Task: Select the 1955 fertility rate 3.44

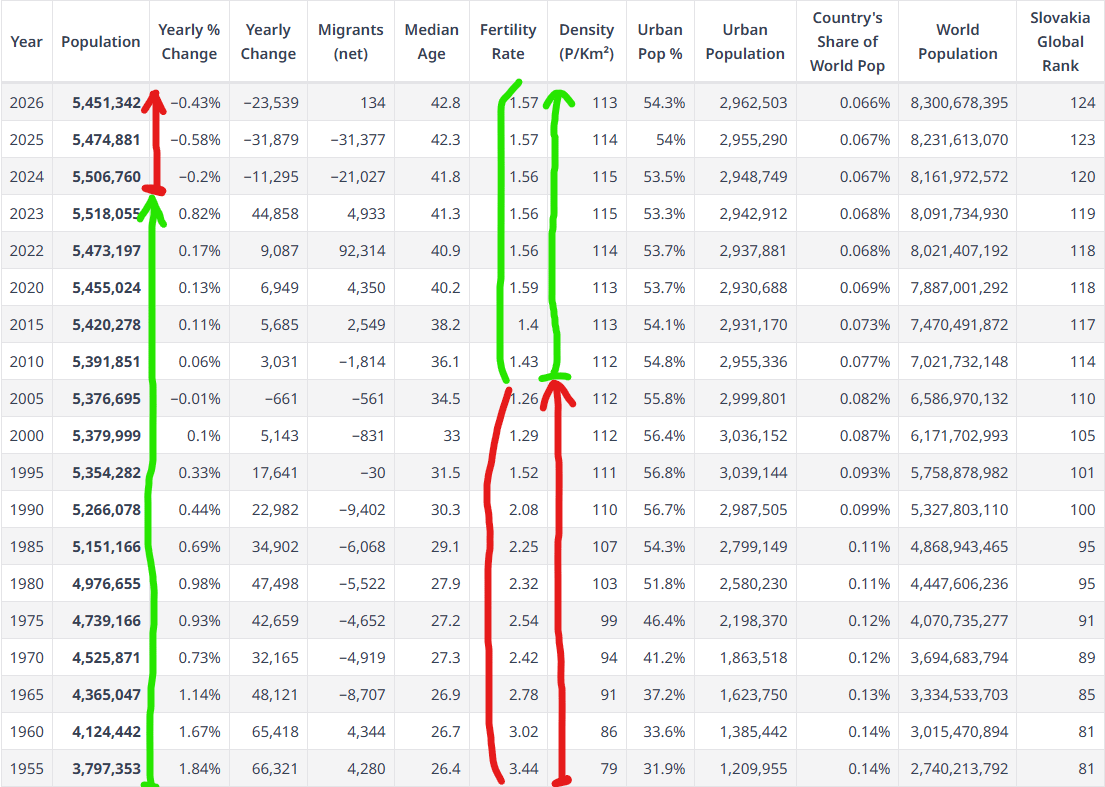Action: [x=523, y=769]
